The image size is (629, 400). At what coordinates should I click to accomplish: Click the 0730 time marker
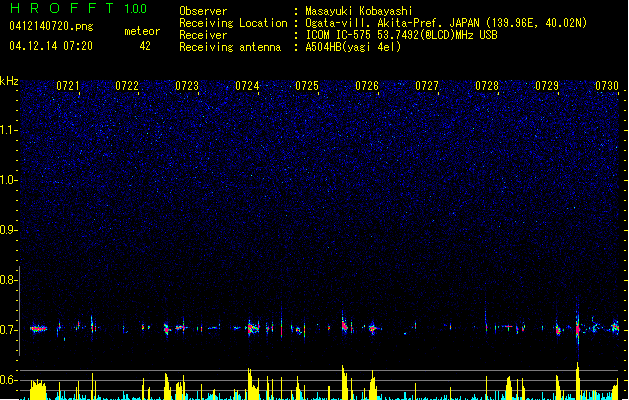(x=607, y=85)
